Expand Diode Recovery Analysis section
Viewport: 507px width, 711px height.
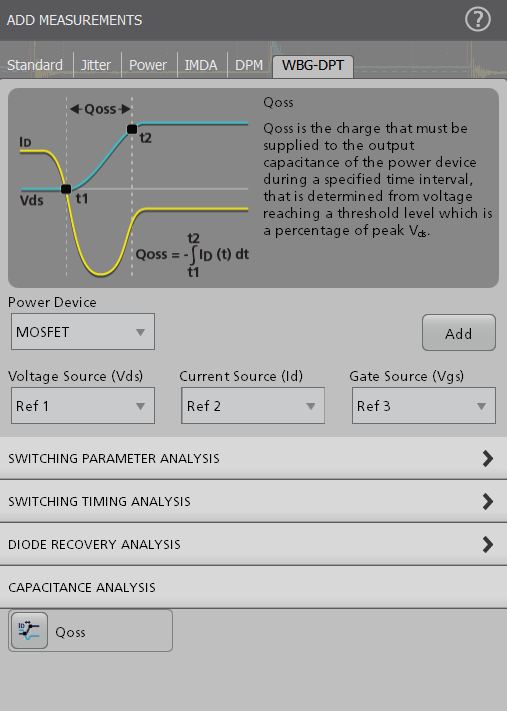click(254, 544)
